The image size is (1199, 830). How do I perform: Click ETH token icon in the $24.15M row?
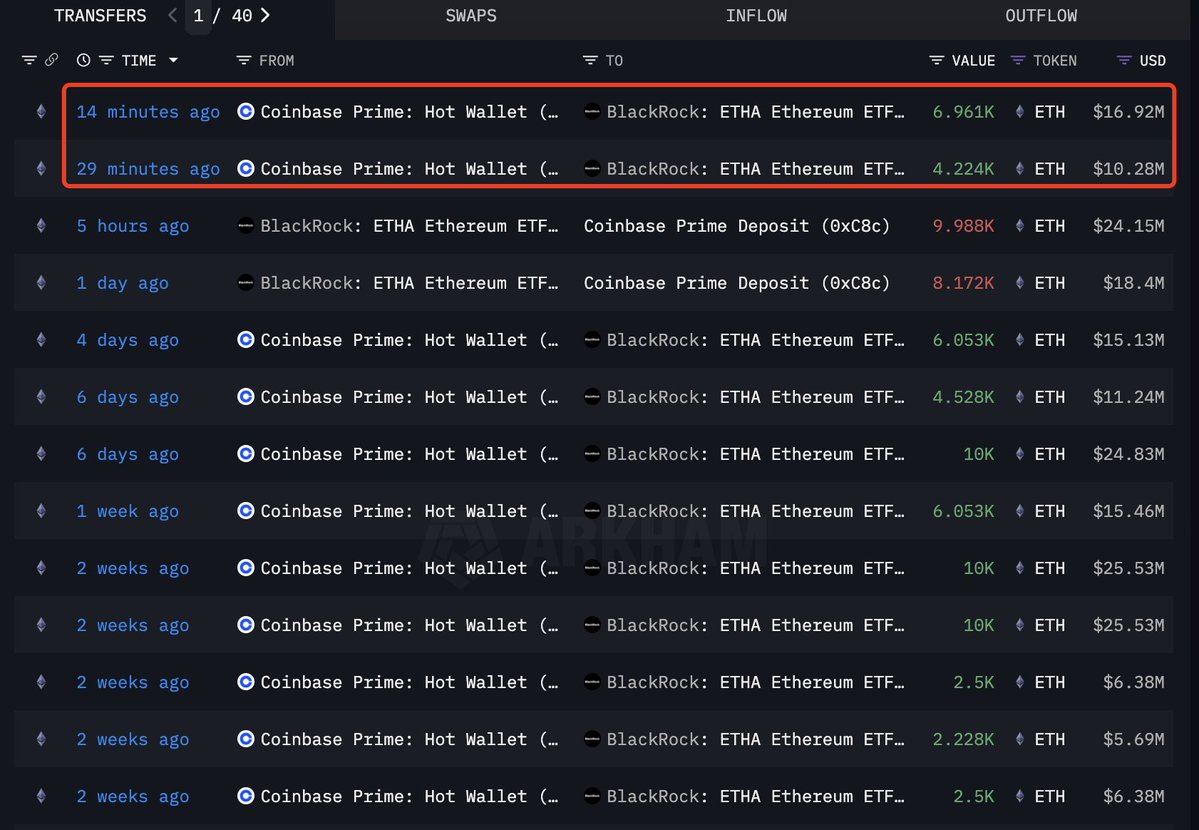click(x=1019, y=226)
